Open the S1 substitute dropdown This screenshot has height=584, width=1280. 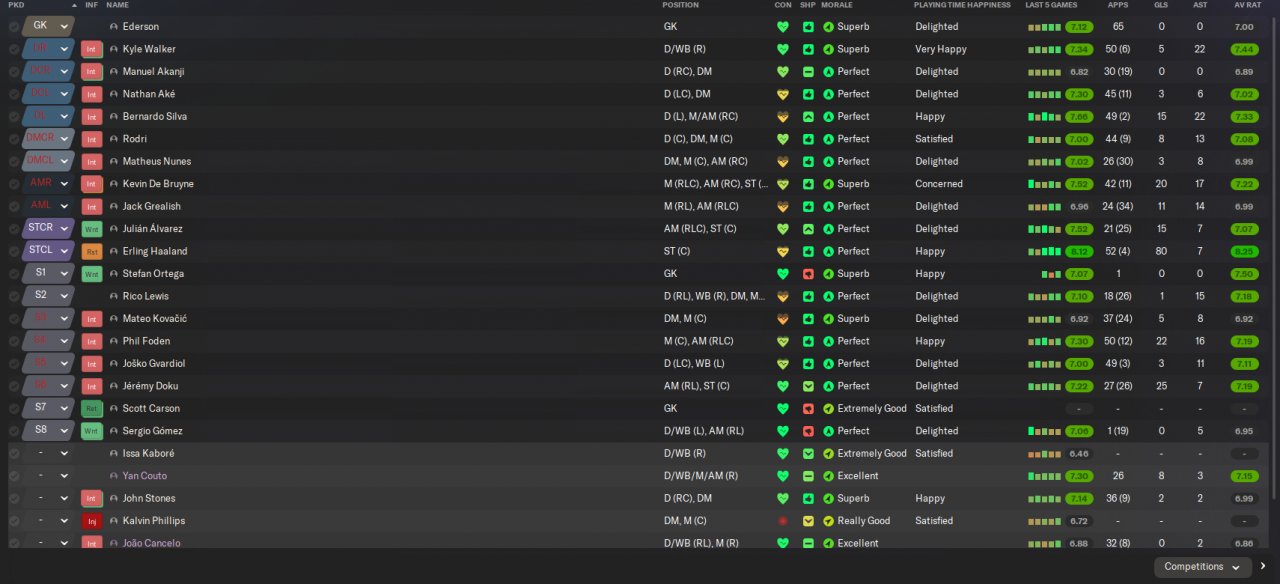pos(48,274)
